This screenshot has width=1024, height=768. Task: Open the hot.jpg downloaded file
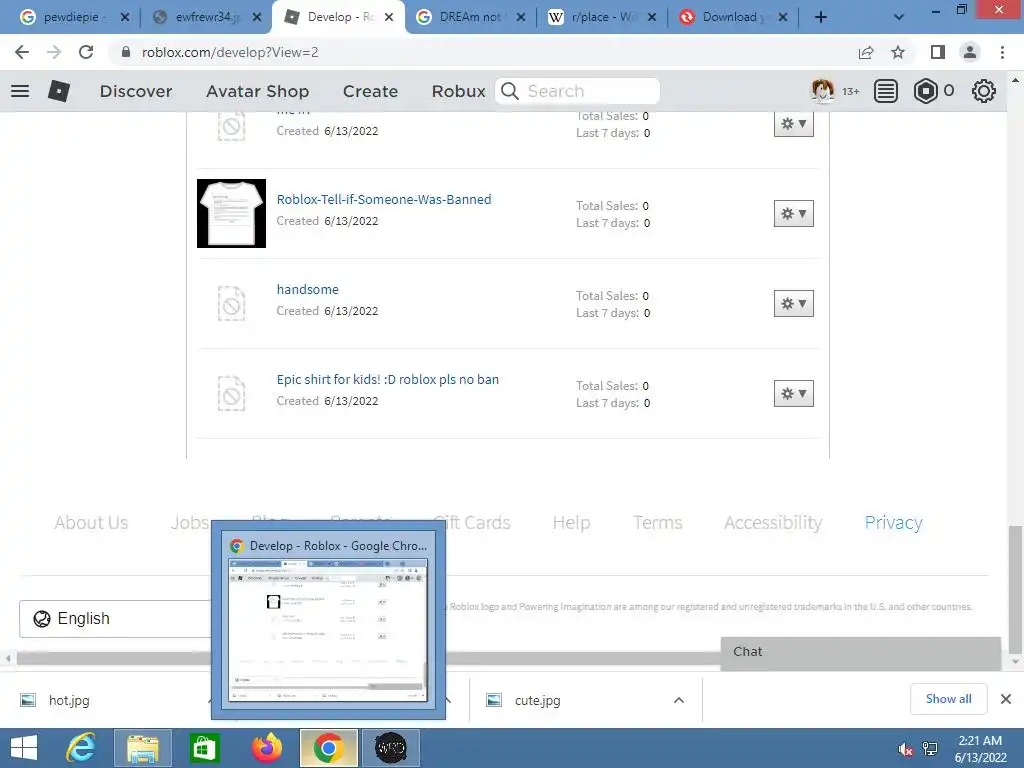coord(69,700)
